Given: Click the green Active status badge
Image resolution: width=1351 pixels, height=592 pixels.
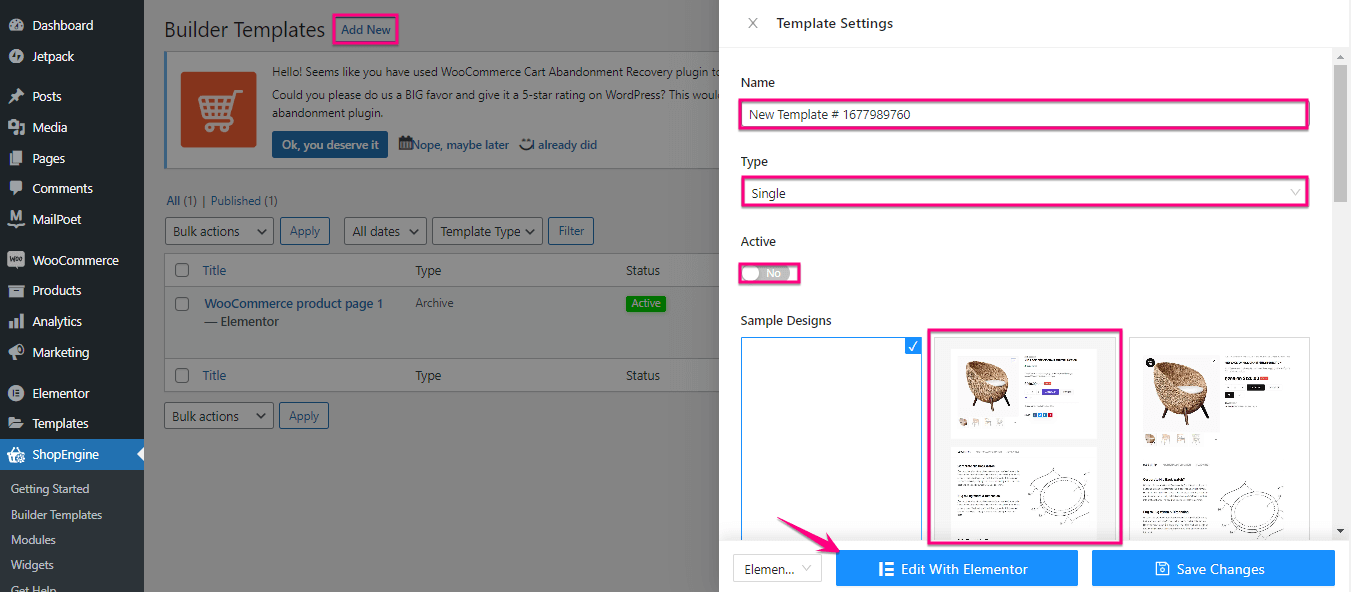Looking at the screenshot, I should tap(646, 303).
